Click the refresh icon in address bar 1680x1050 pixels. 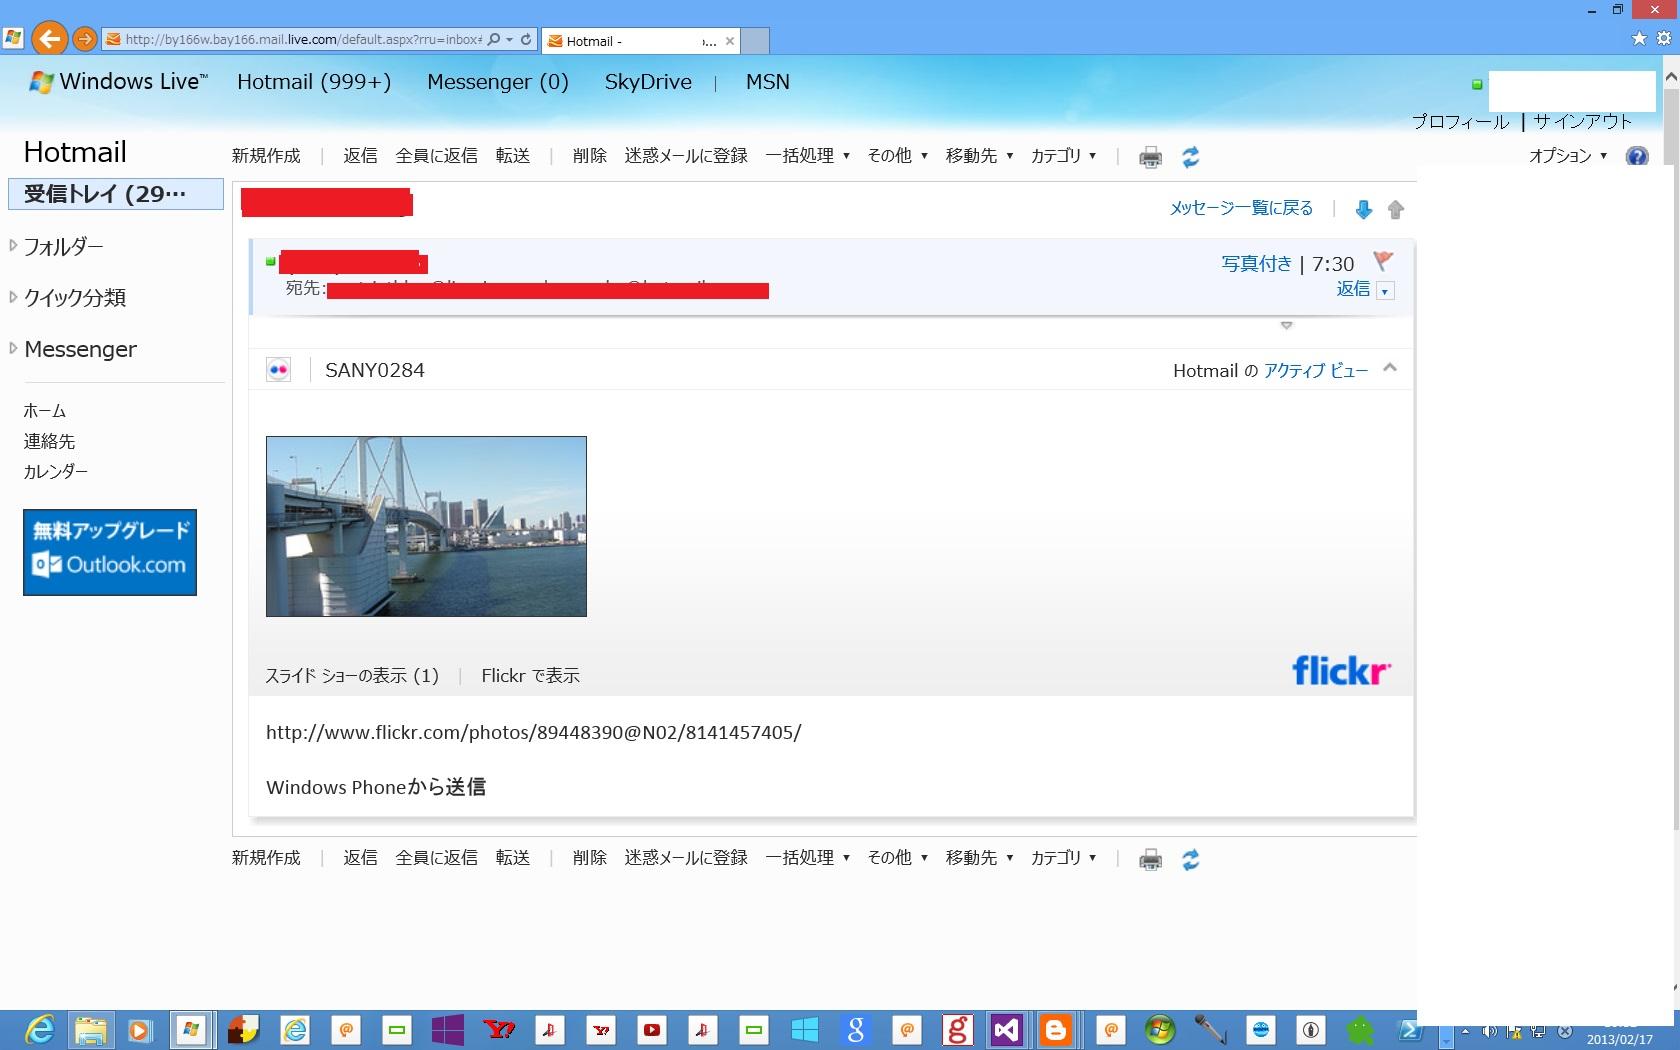[x=526, y=40]
